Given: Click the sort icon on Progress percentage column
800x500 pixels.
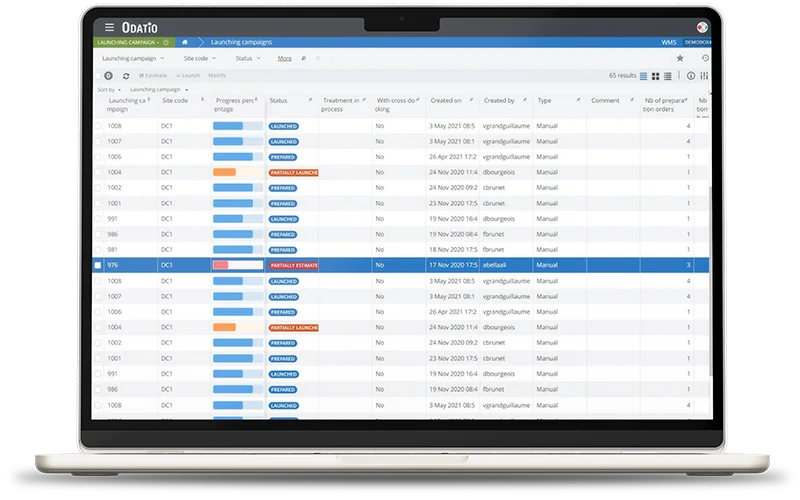Looking at the screenshot, I should [x=256, y=99].
